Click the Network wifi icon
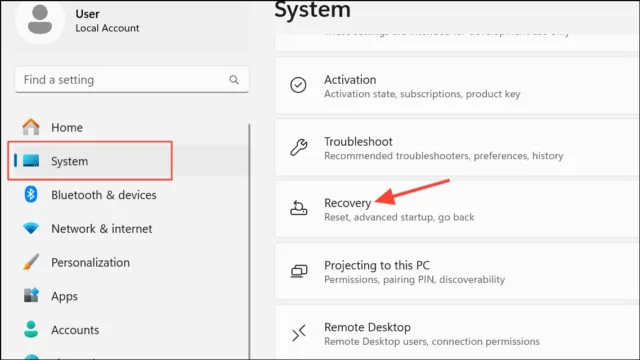This screenshot has width=640, height=360. click(31, 228)
